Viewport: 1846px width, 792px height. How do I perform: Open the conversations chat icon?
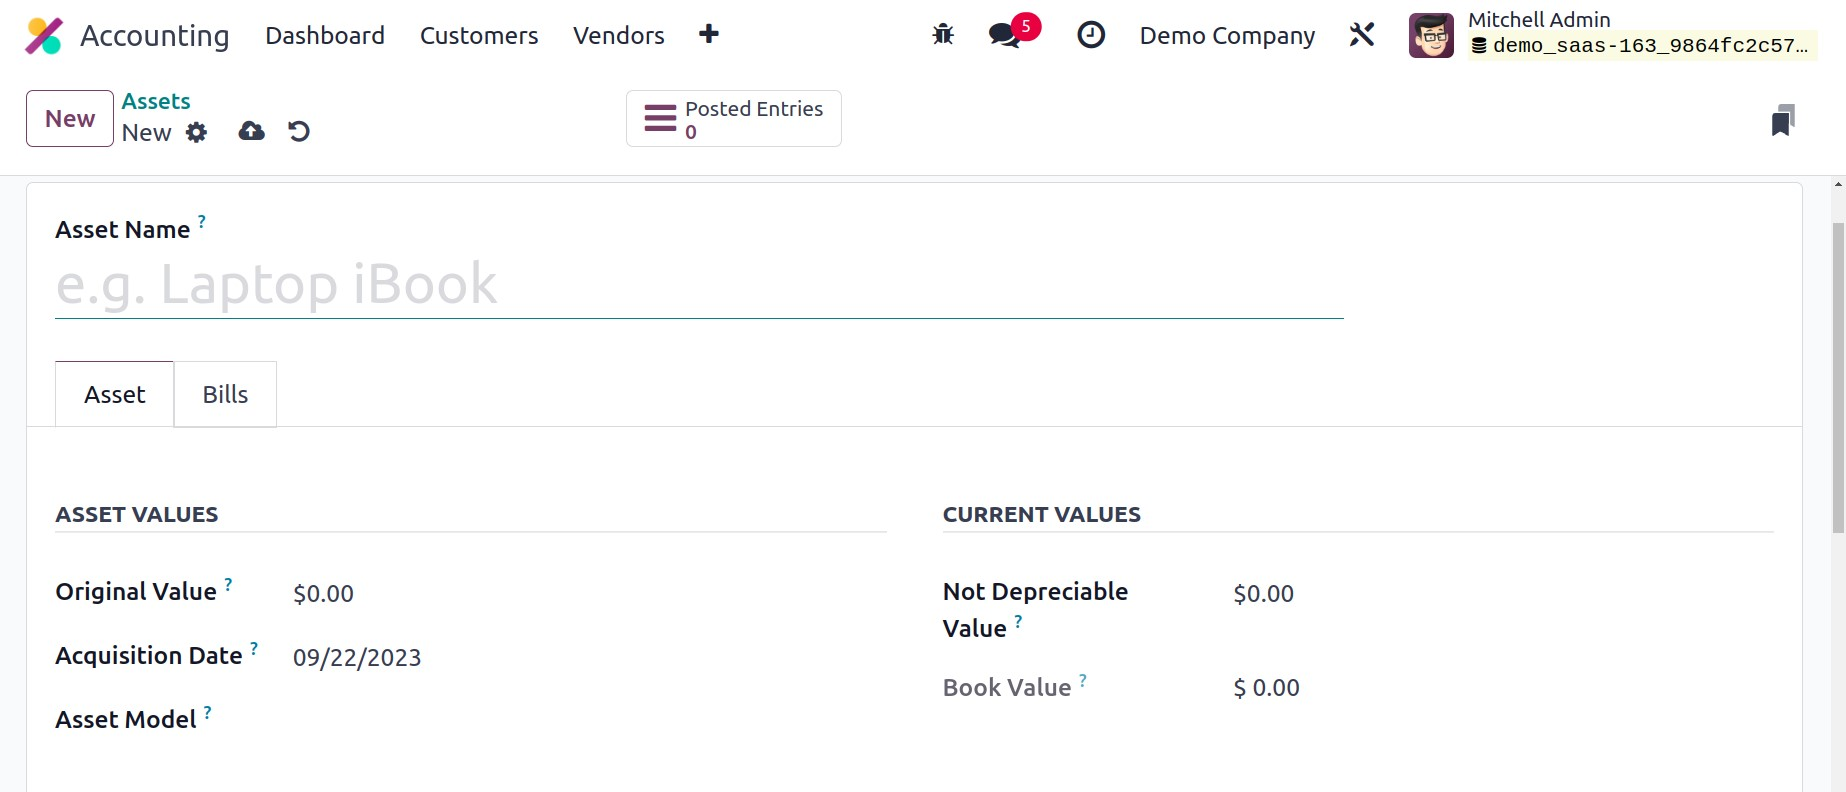click(x=1004, y=35)
